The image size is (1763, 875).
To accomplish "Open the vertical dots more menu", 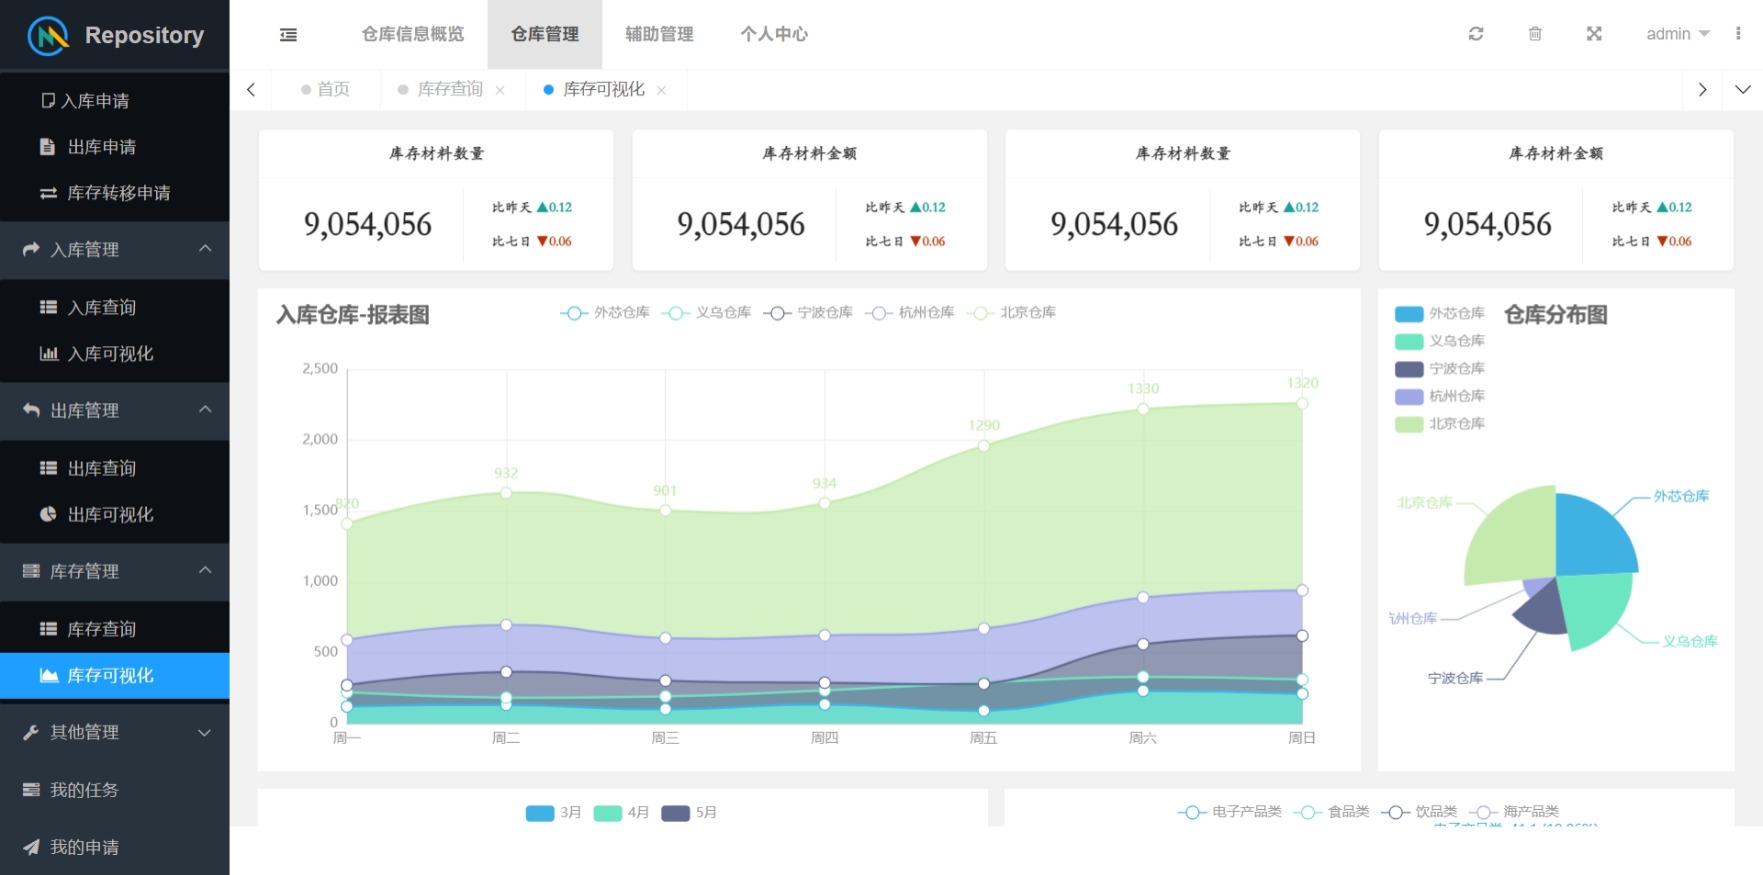I will (x=1738, y=34).
